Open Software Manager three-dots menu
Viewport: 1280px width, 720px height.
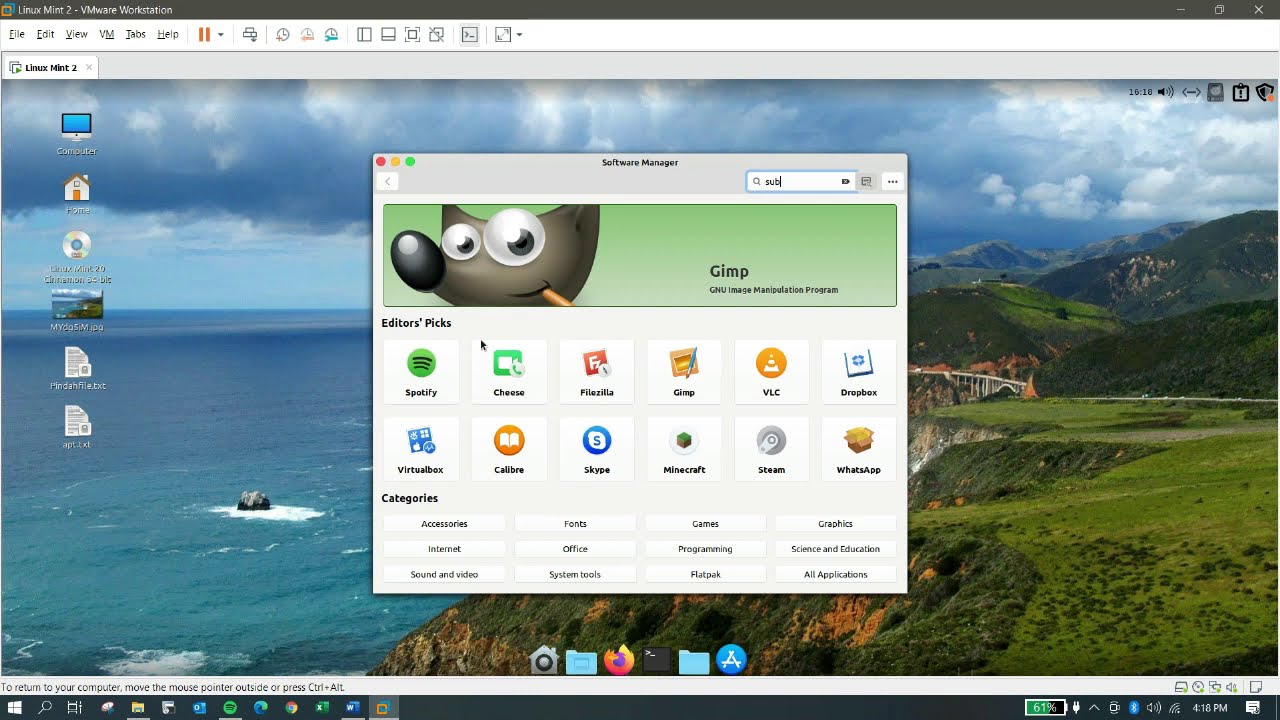(x=893, y=181)
